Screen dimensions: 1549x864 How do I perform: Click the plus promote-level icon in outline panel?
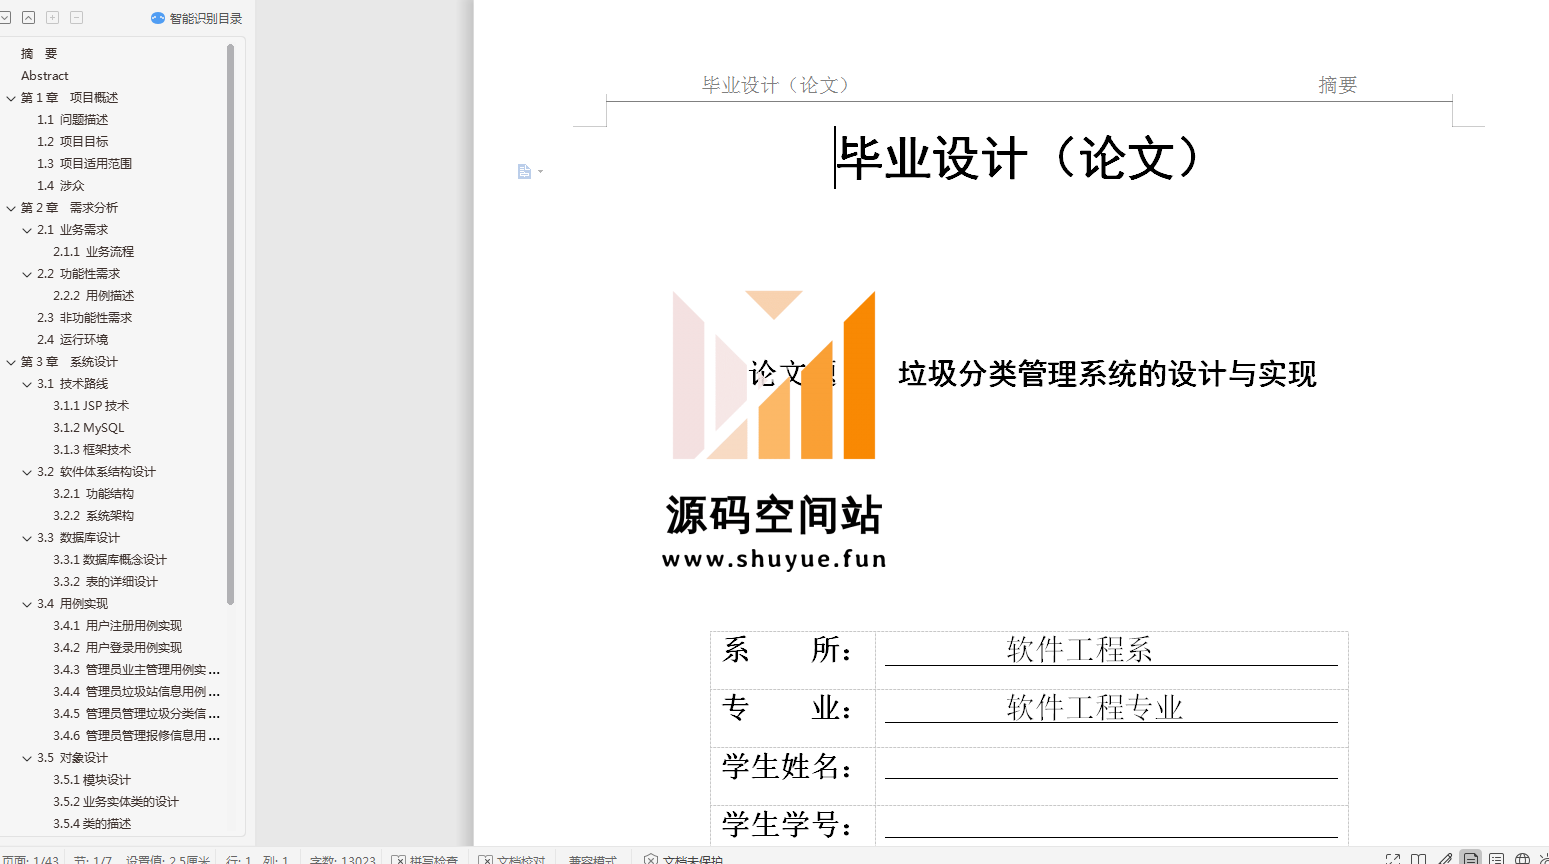tap(52, 17)
